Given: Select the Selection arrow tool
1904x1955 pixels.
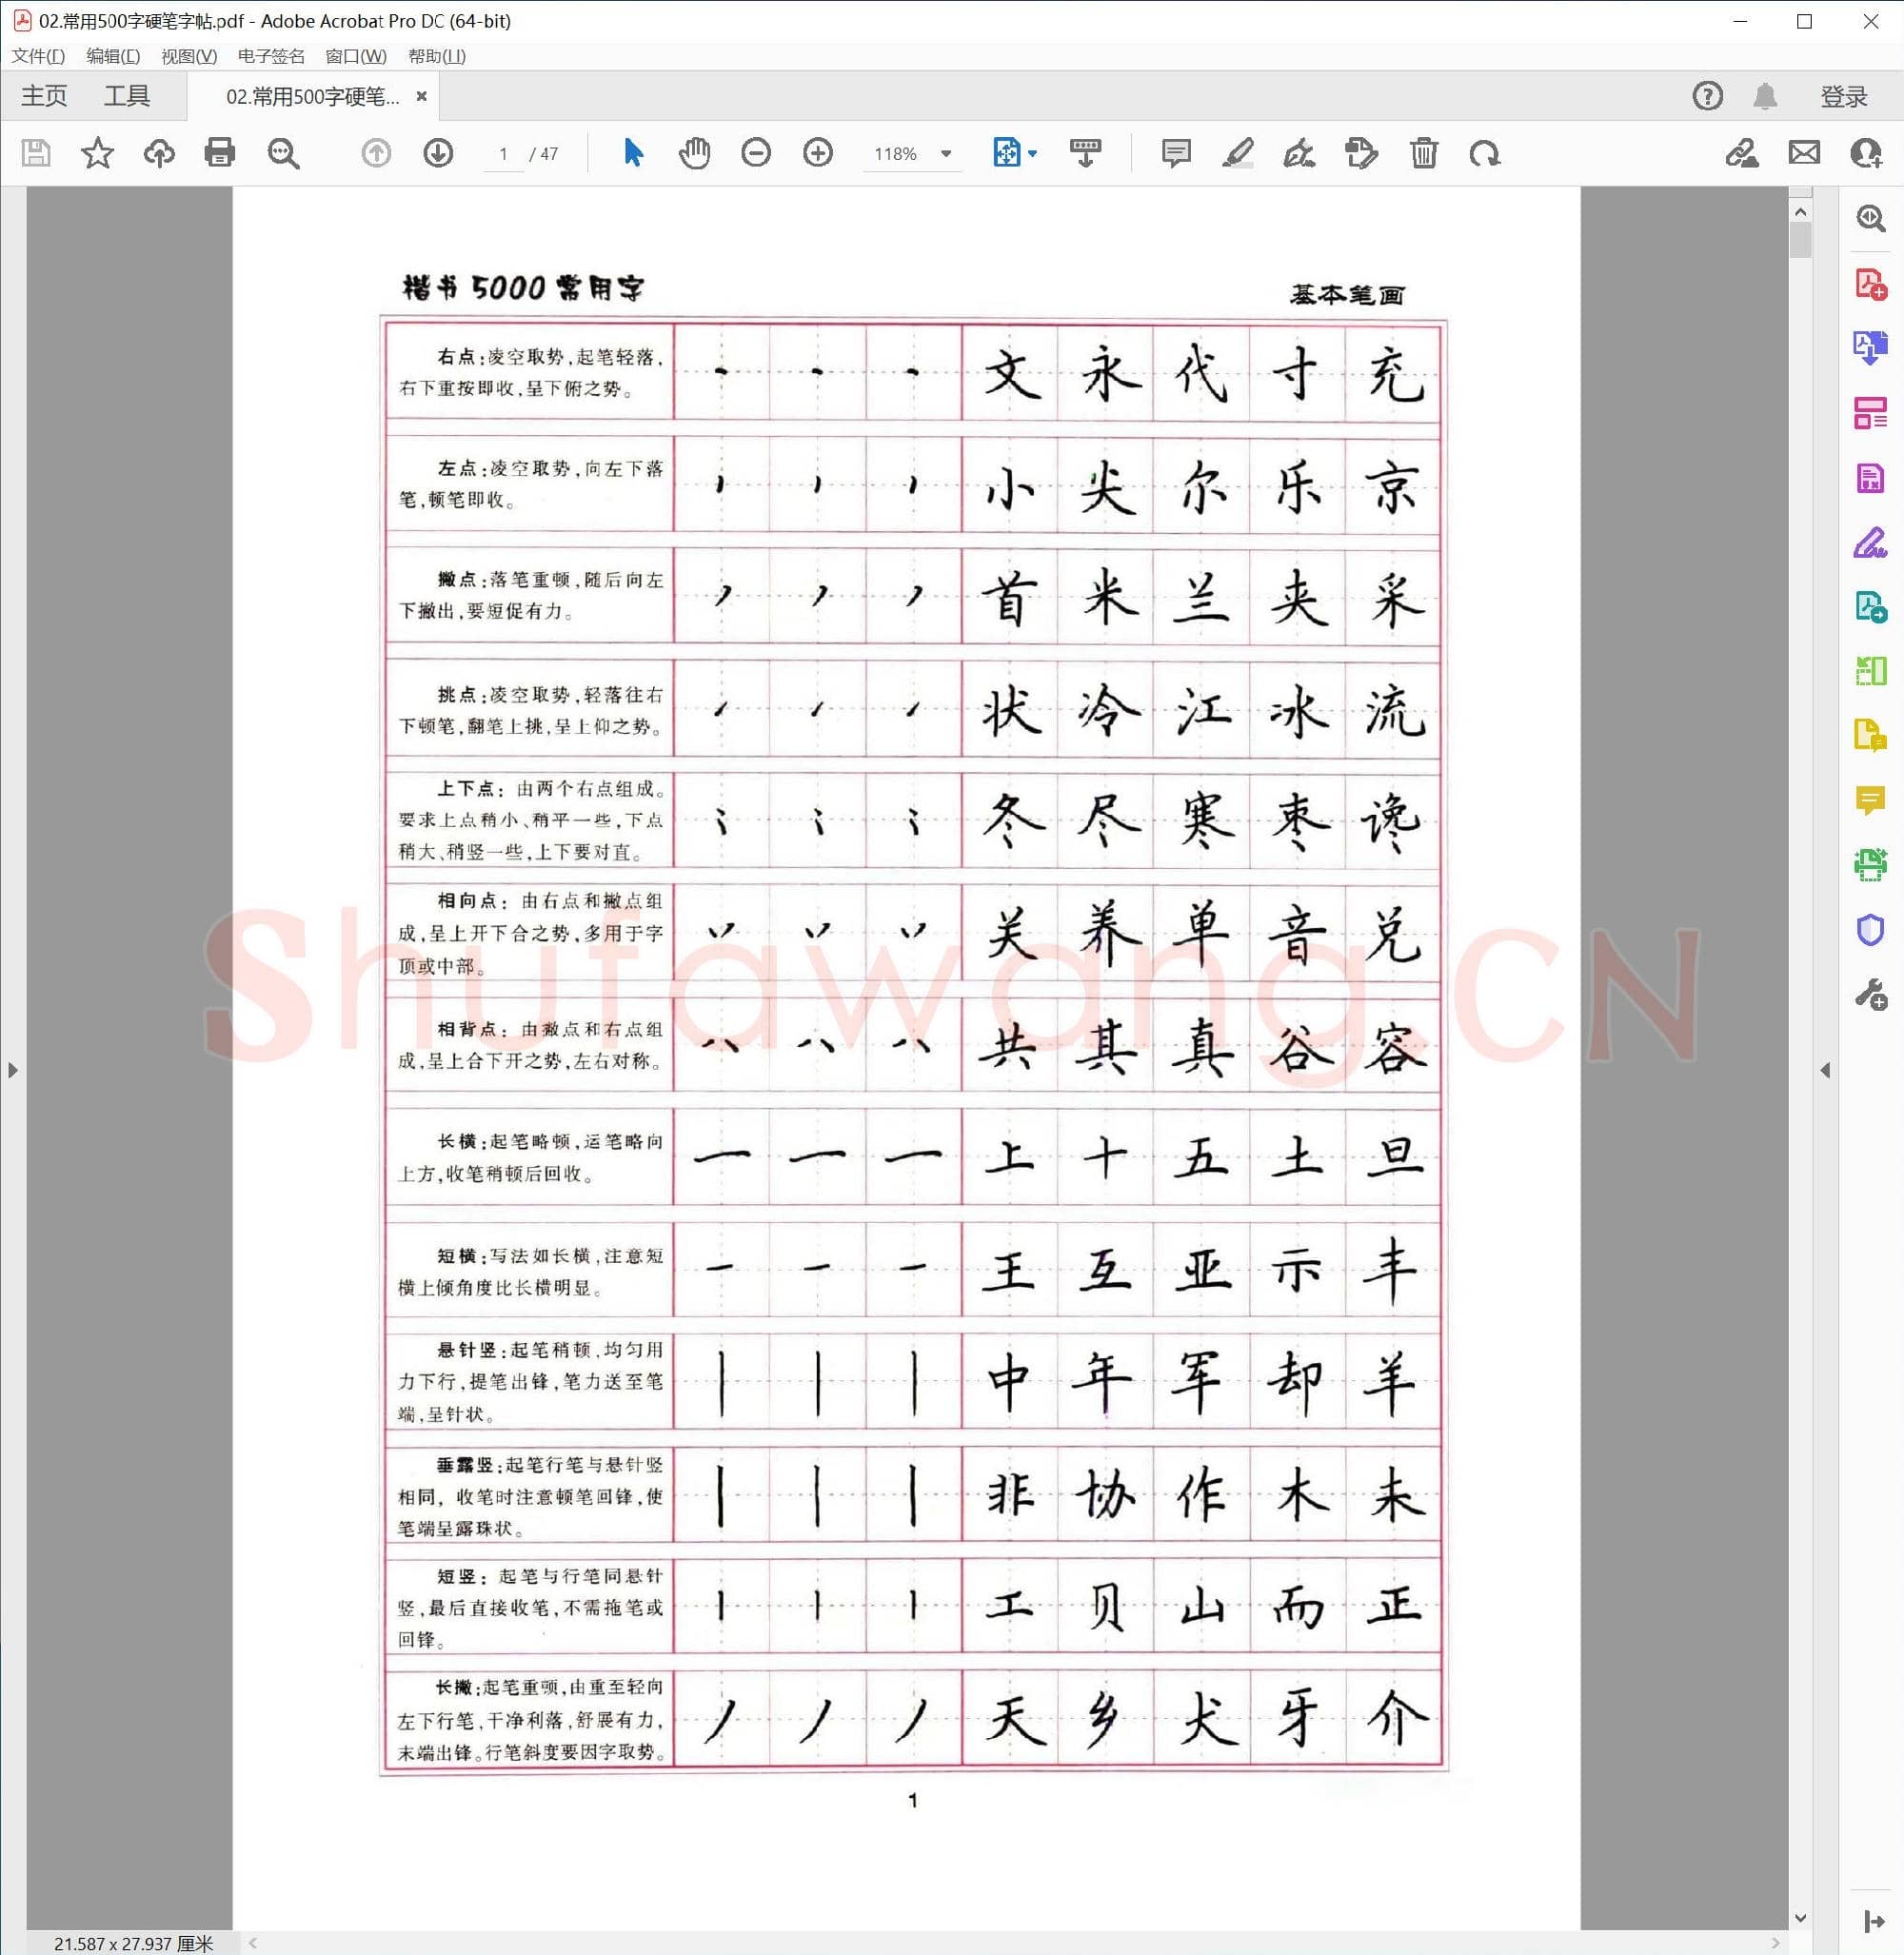Looking at the screenshot, I should (632, 153).
